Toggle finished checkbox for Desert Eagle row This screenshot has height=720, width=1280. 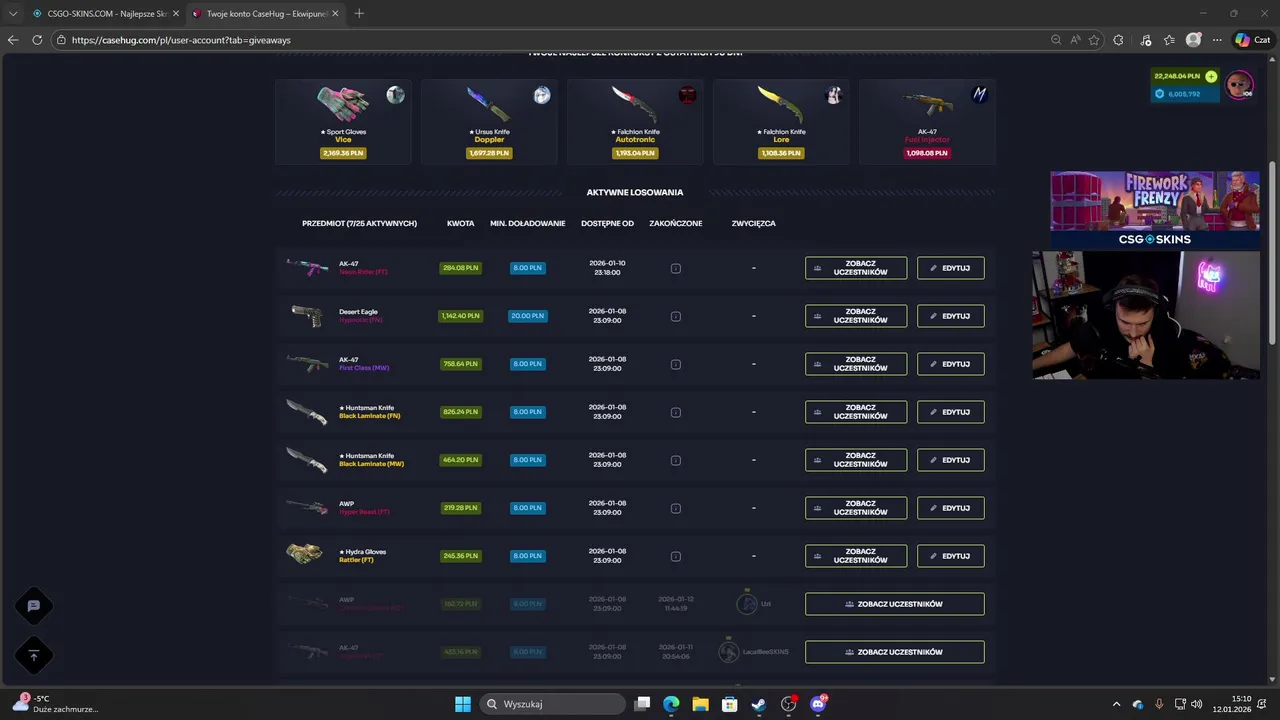click(676, 316)
